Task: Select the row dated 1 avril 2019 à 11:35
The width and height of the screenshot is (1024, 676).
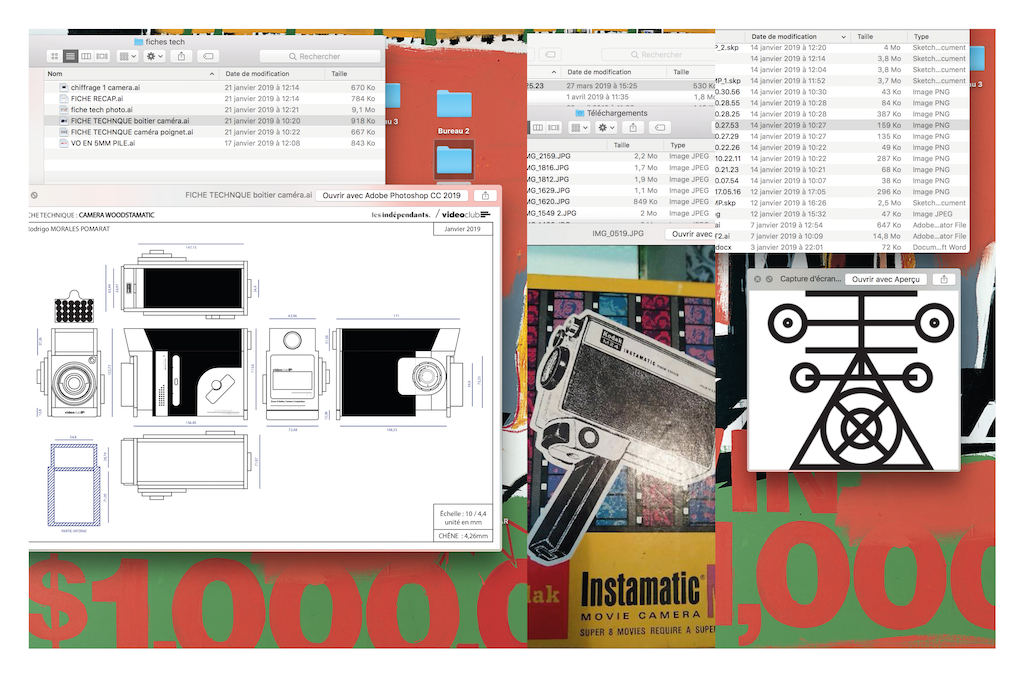Action: click(621, 97)
